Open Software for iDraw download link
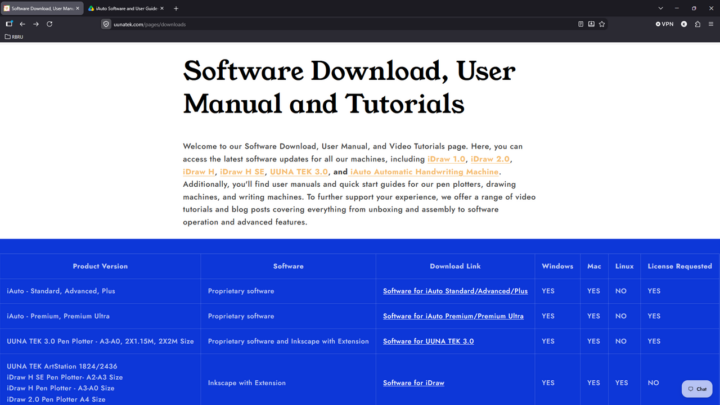The width and height of the screenshot is (720, 405). (x=413, y=382)
